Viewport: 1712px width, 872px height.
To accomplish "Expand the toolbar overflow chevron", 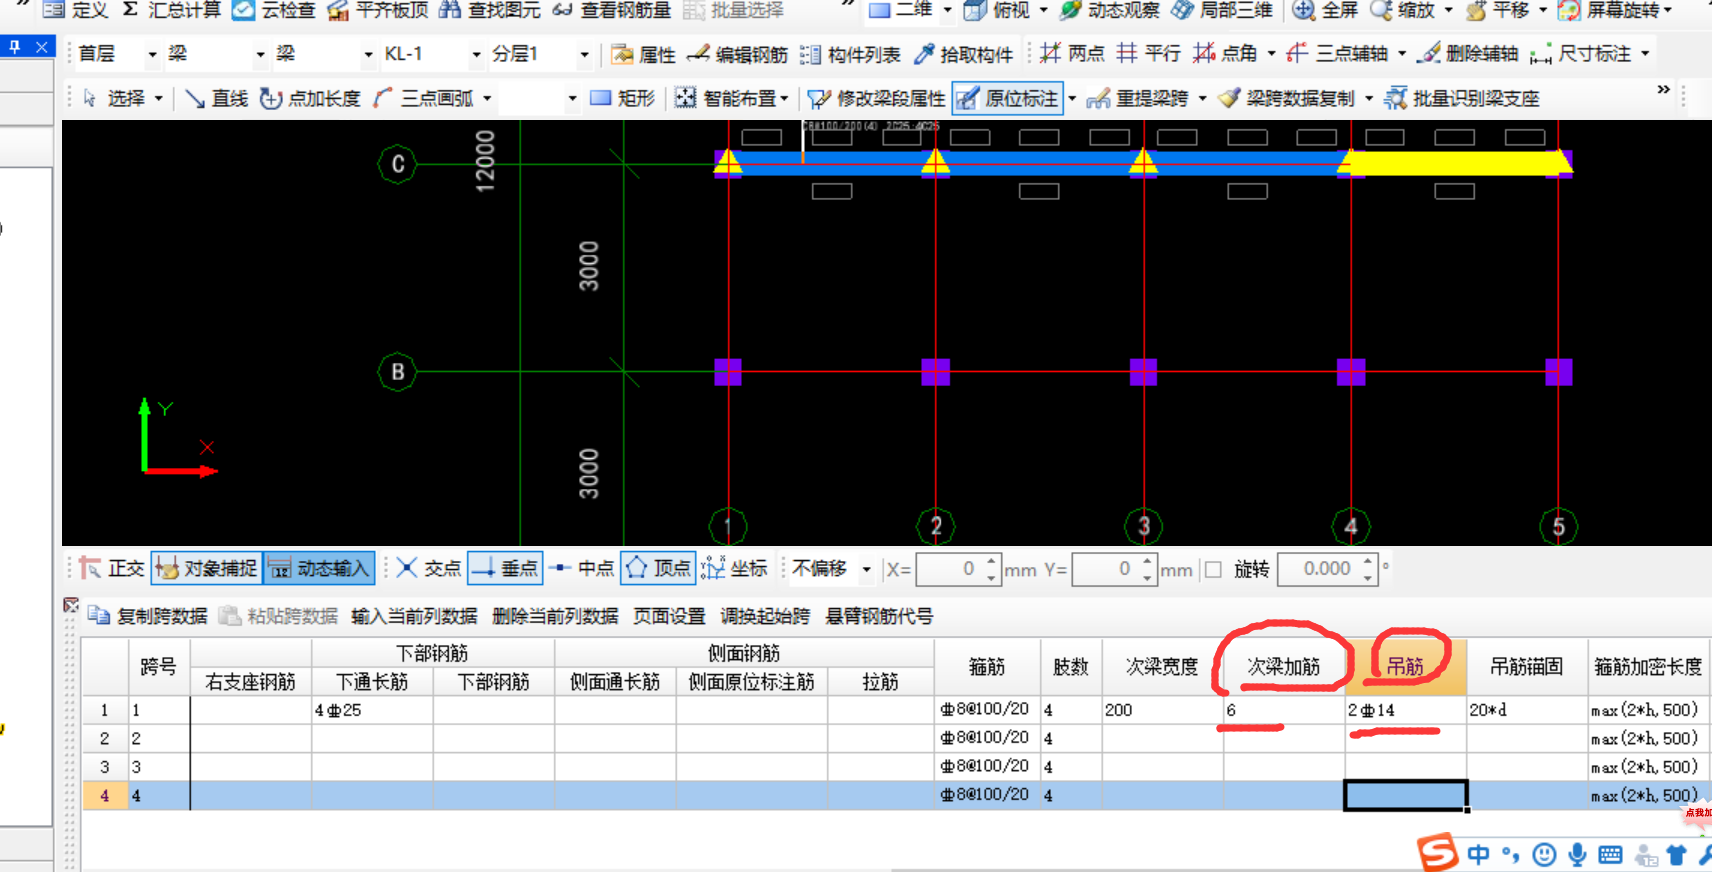I will click(1664, 89).
